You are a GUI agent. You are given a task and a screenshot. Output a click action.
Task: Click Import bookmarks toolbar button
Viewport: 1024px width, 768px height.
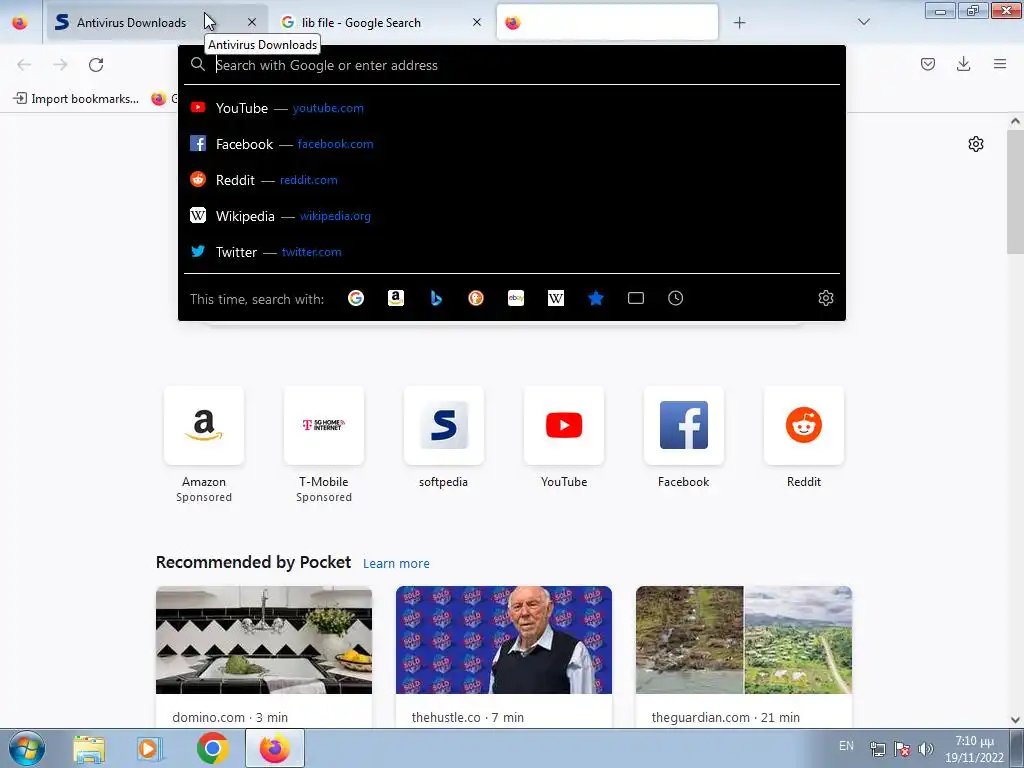(76, 99)
